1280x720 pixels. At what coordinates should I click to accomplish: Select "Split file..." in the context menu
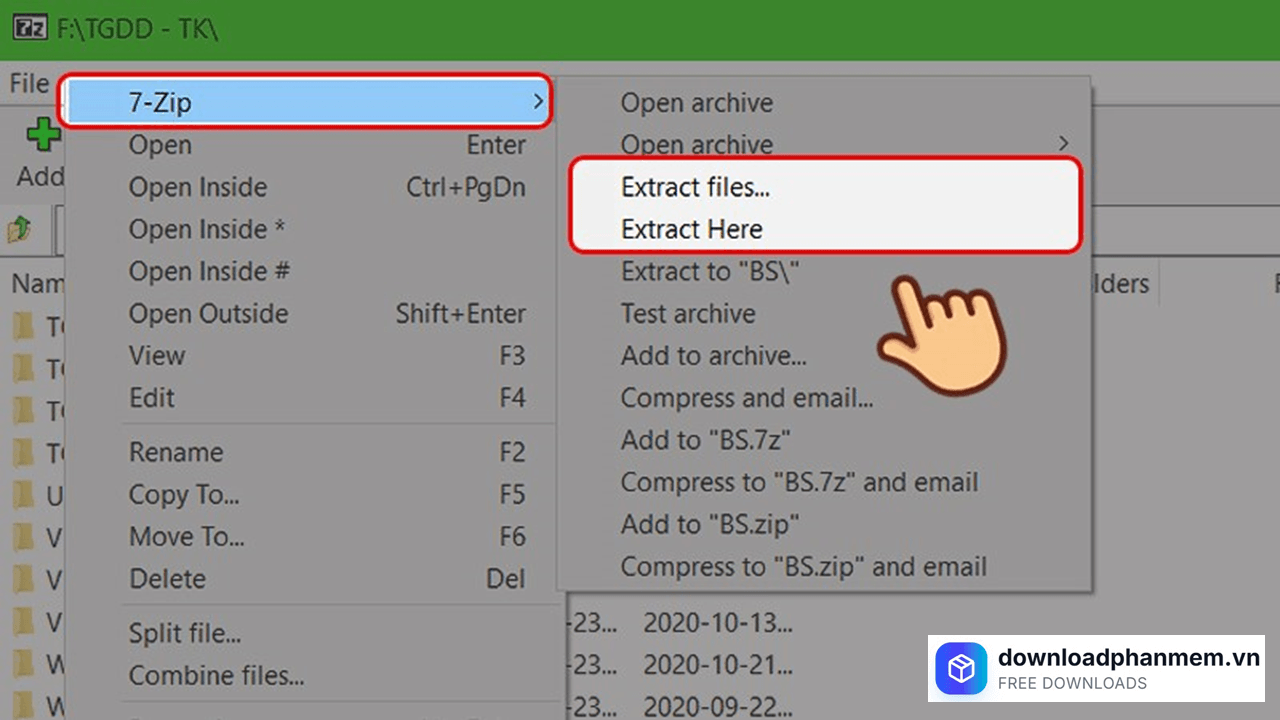click(184, 632)
